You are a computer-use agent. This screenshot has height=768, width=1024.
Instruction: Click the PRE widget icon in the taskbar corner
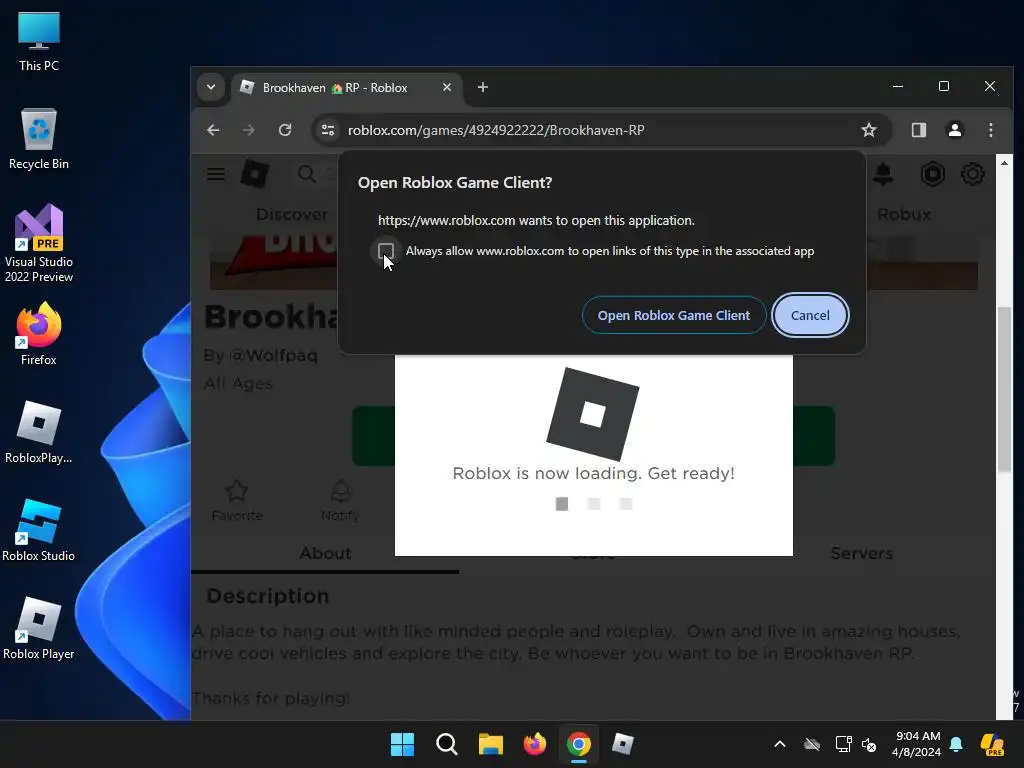992,744
